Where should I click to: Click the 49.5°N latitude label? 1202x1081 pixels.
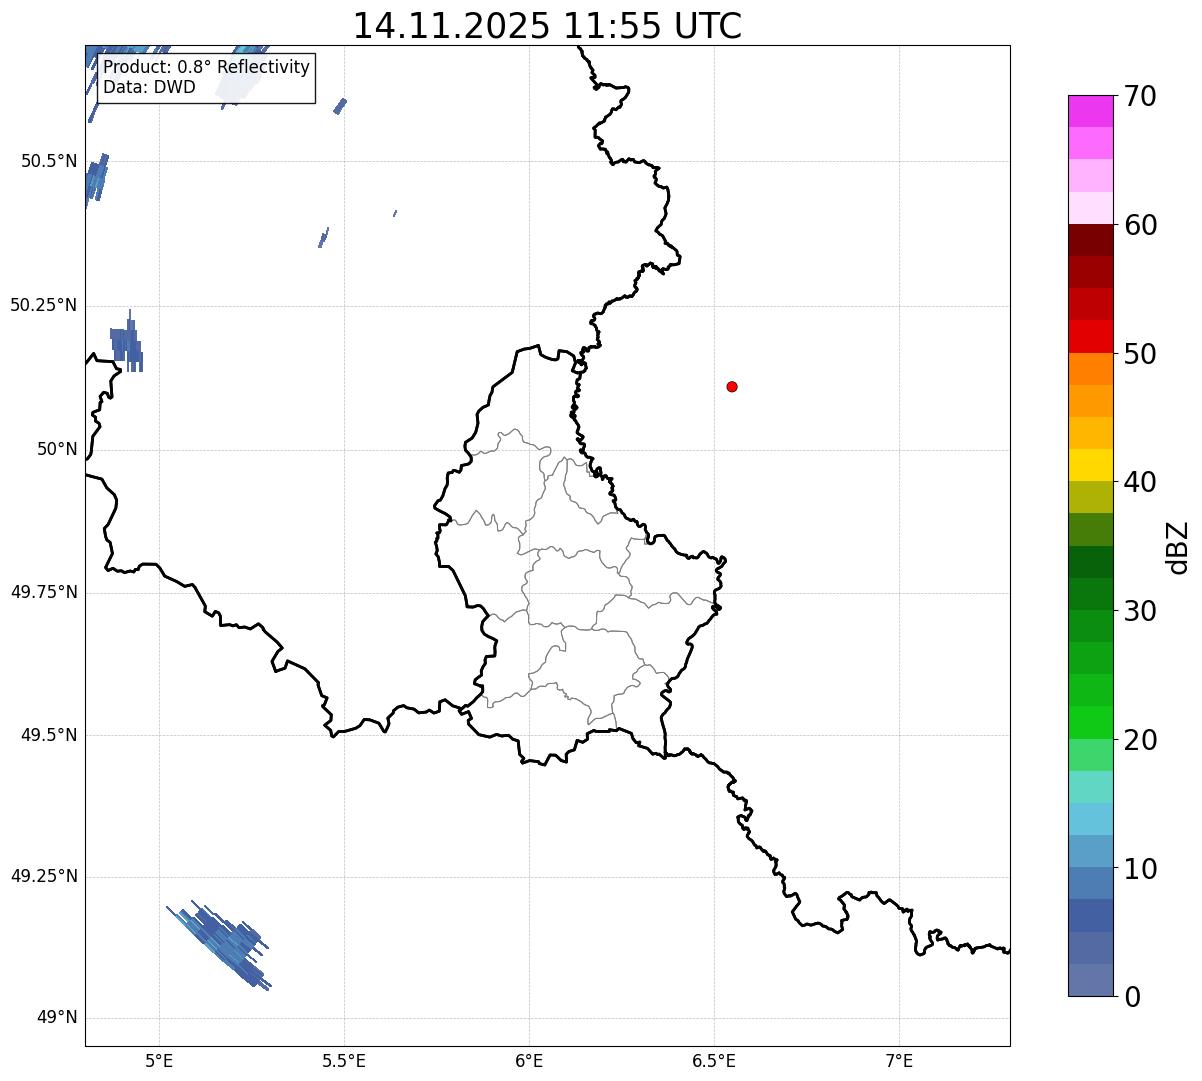[x=48, y=735]
